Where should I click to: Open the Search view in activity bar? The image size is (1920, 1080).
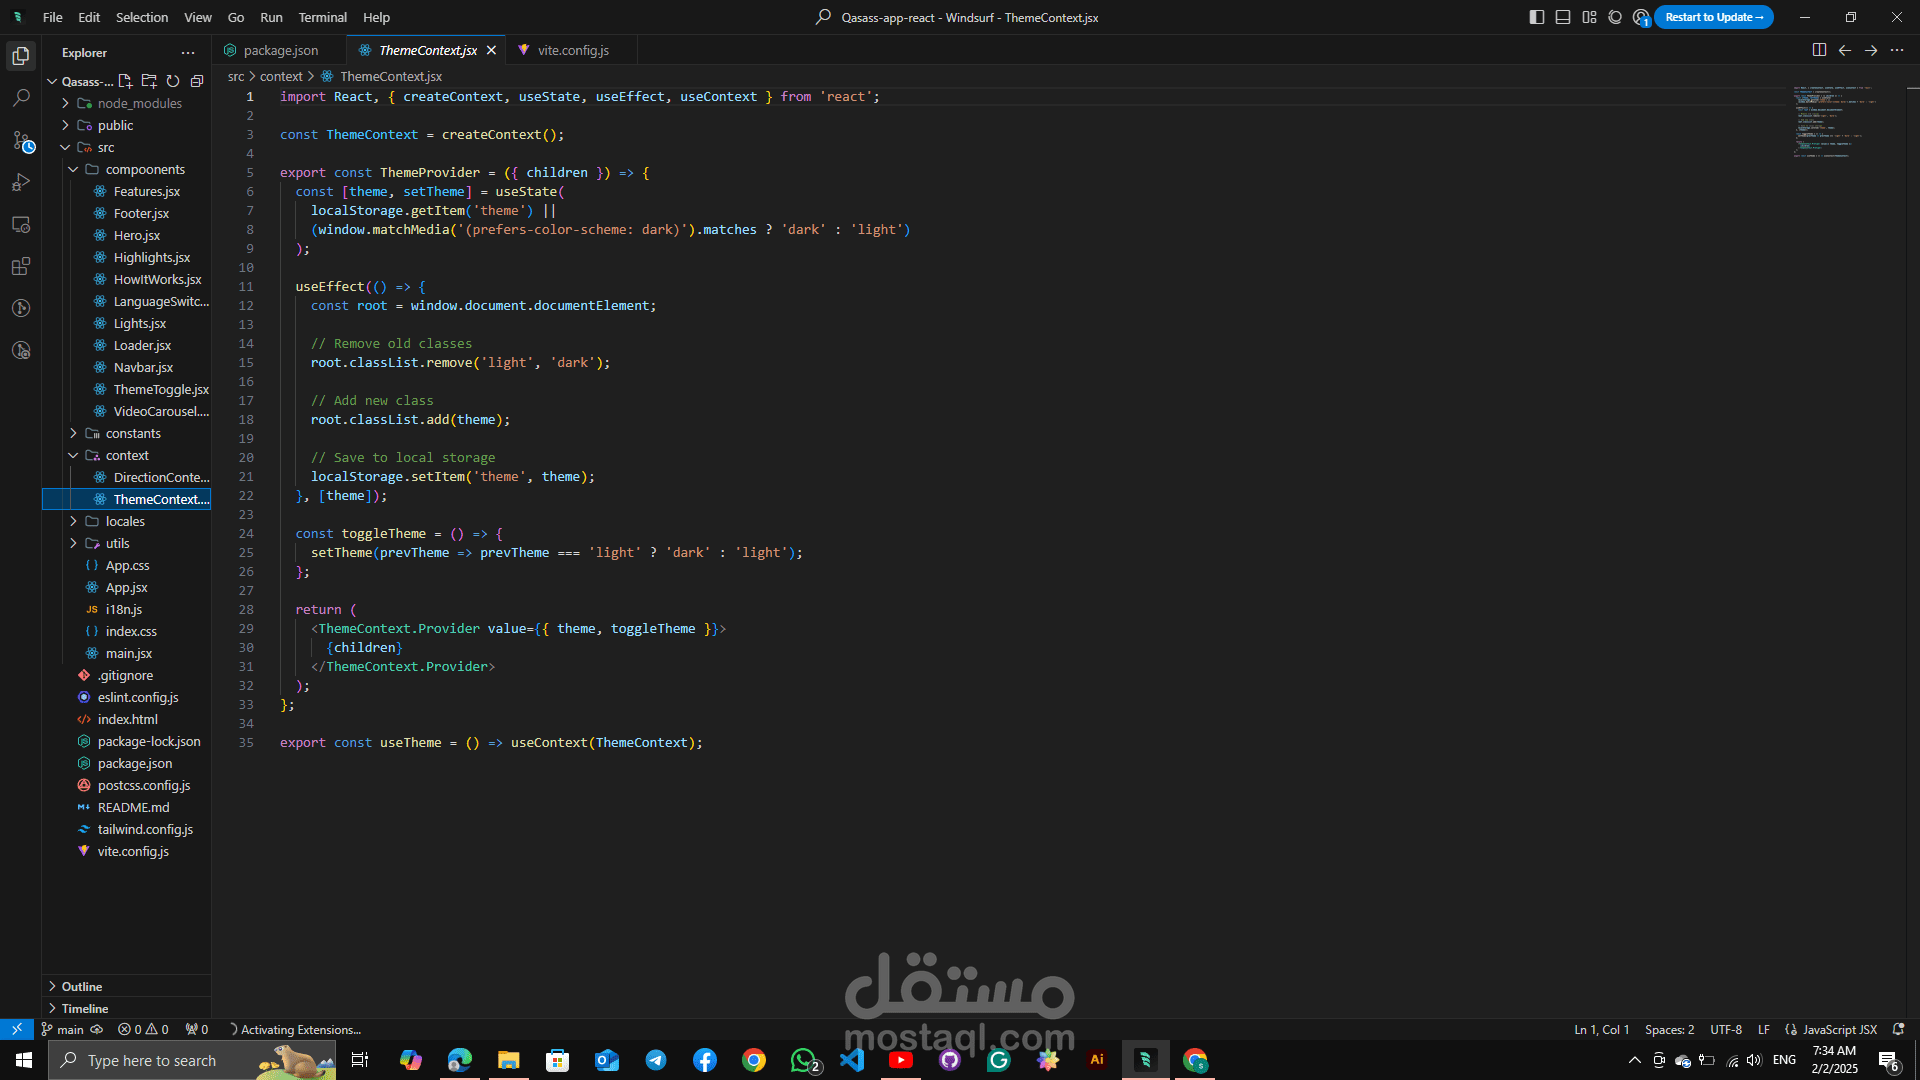[x=21, y=98]
